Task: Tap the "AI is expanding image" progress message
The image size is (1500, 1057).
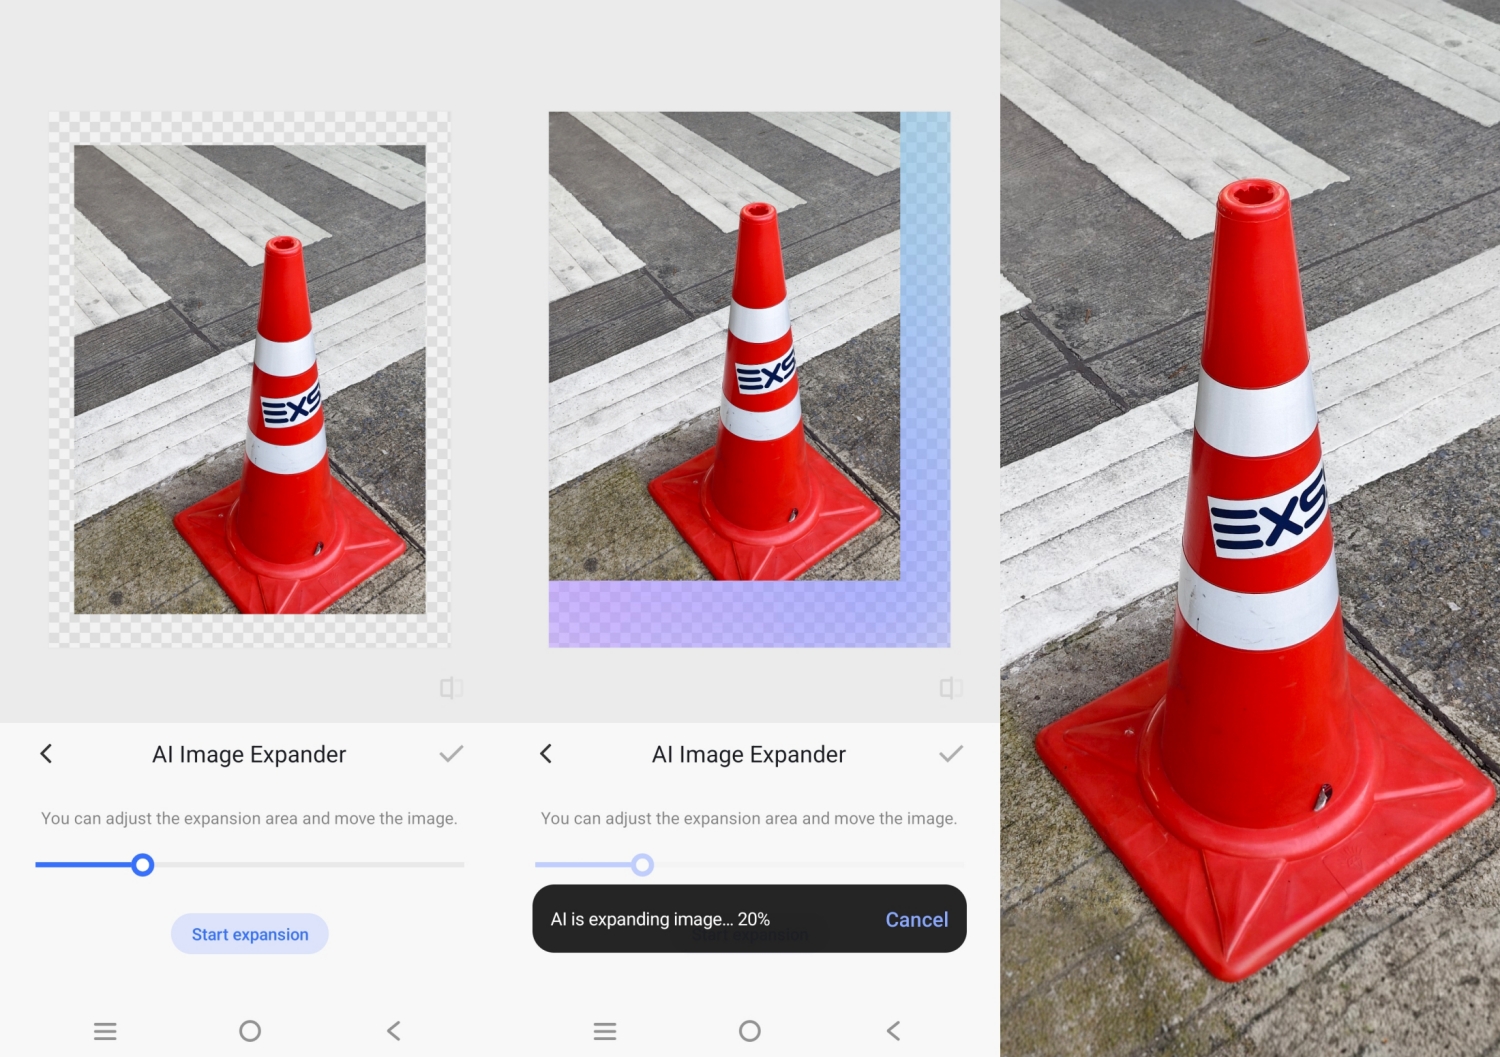Action: pyautogui.click(x=660, y=920)
